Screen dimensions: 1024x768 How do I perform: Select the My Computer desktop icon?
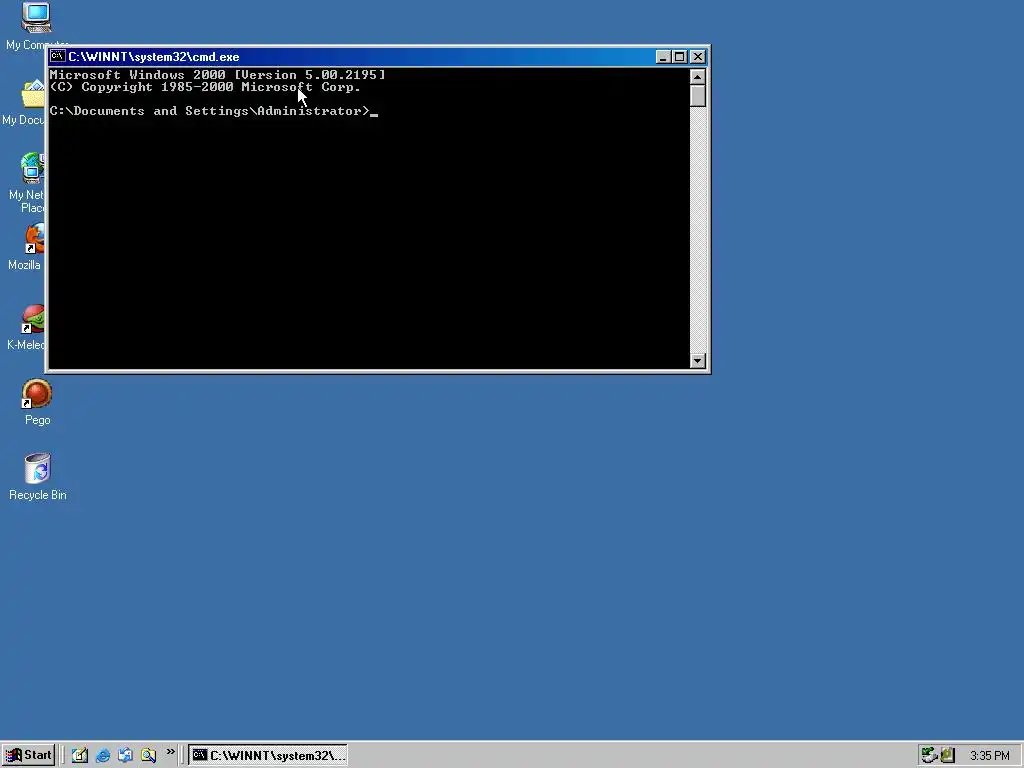pyautogui.click(x=36, y=26)
